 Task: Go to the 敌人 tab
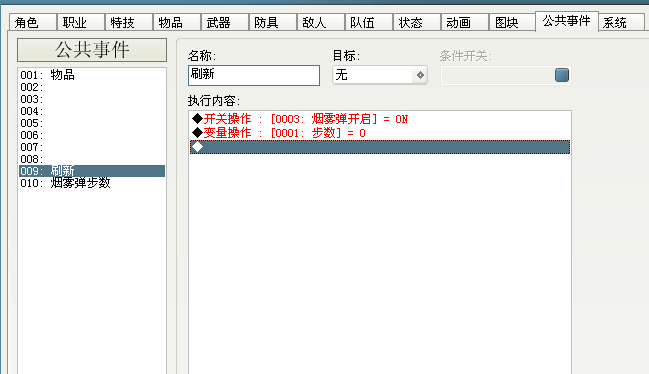[x=321, y=22]
